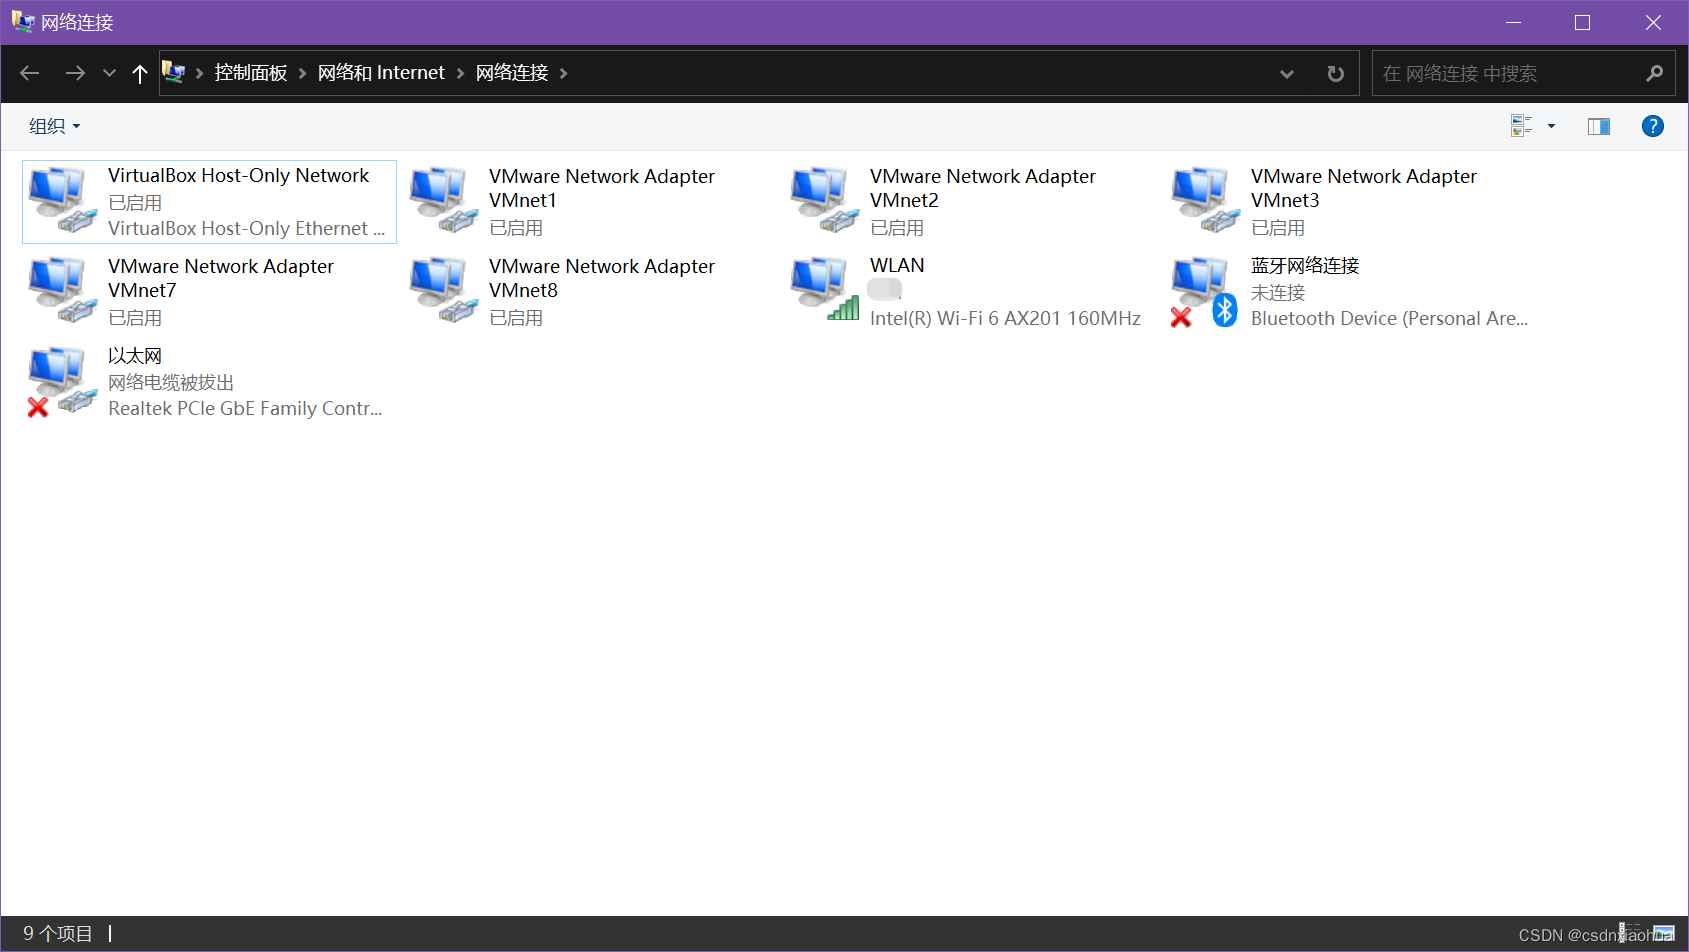This screenshot has height=952, width=1689.
Task: Expand the chevron after 网络和 Internet
Action: pyautogui.click(x=460, y=73)
